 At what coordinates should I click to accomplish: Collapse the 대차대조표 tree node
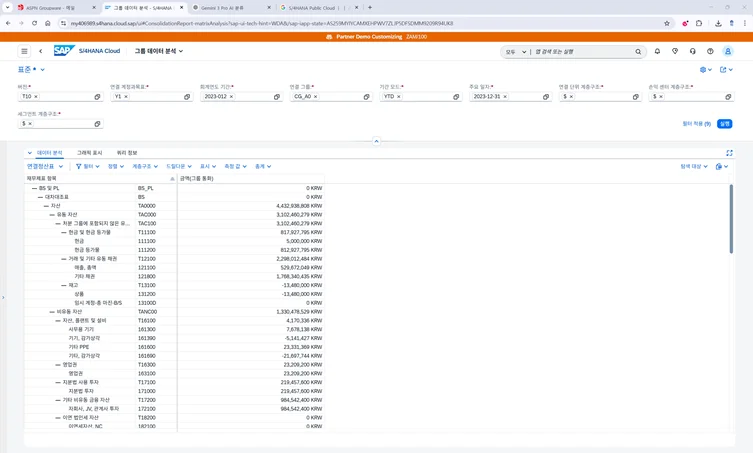[x=40, y=197]
